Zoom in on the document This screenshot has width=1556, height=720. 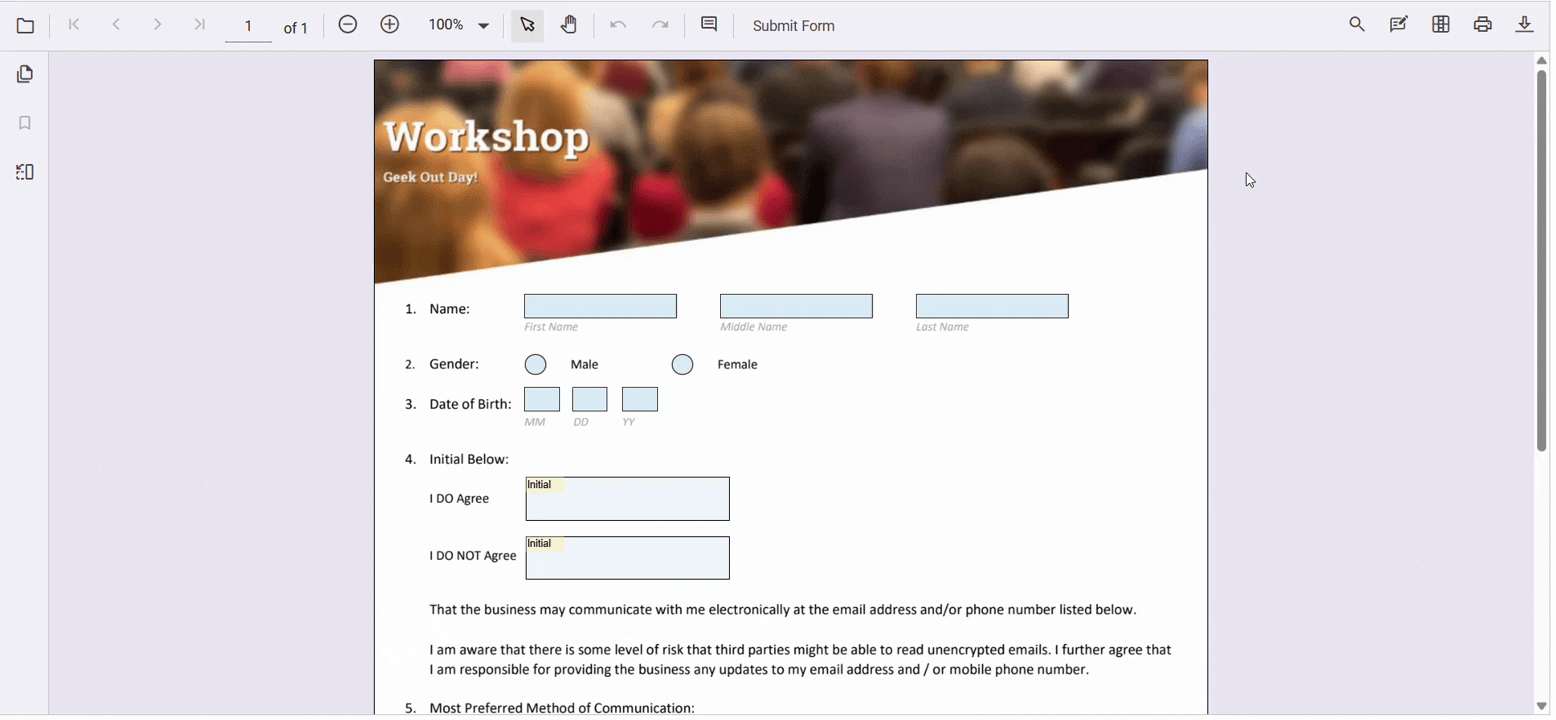[x=389, y=24]
